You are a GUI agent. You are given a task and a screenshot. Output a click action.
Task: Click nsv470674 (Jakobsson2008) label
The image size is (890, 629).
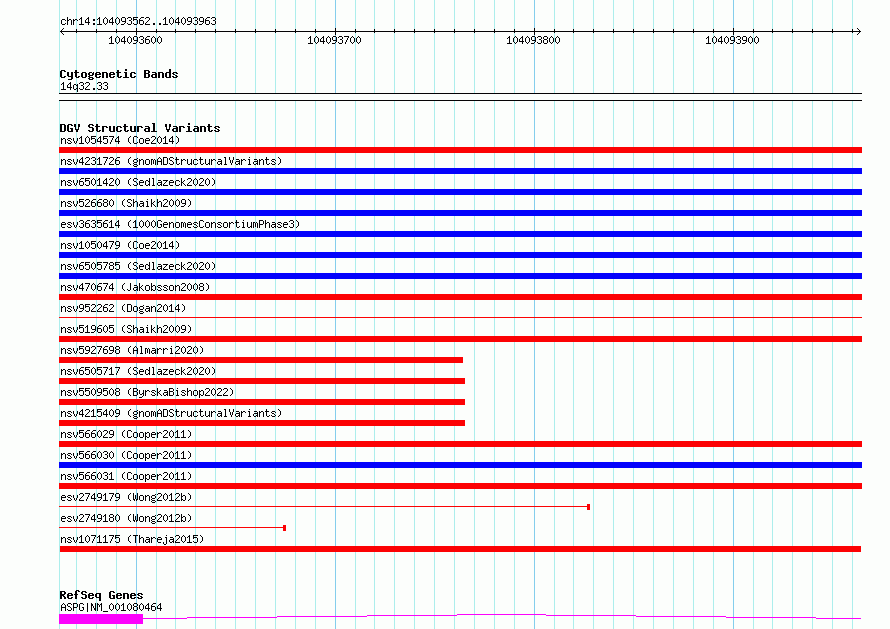(135, 287)
